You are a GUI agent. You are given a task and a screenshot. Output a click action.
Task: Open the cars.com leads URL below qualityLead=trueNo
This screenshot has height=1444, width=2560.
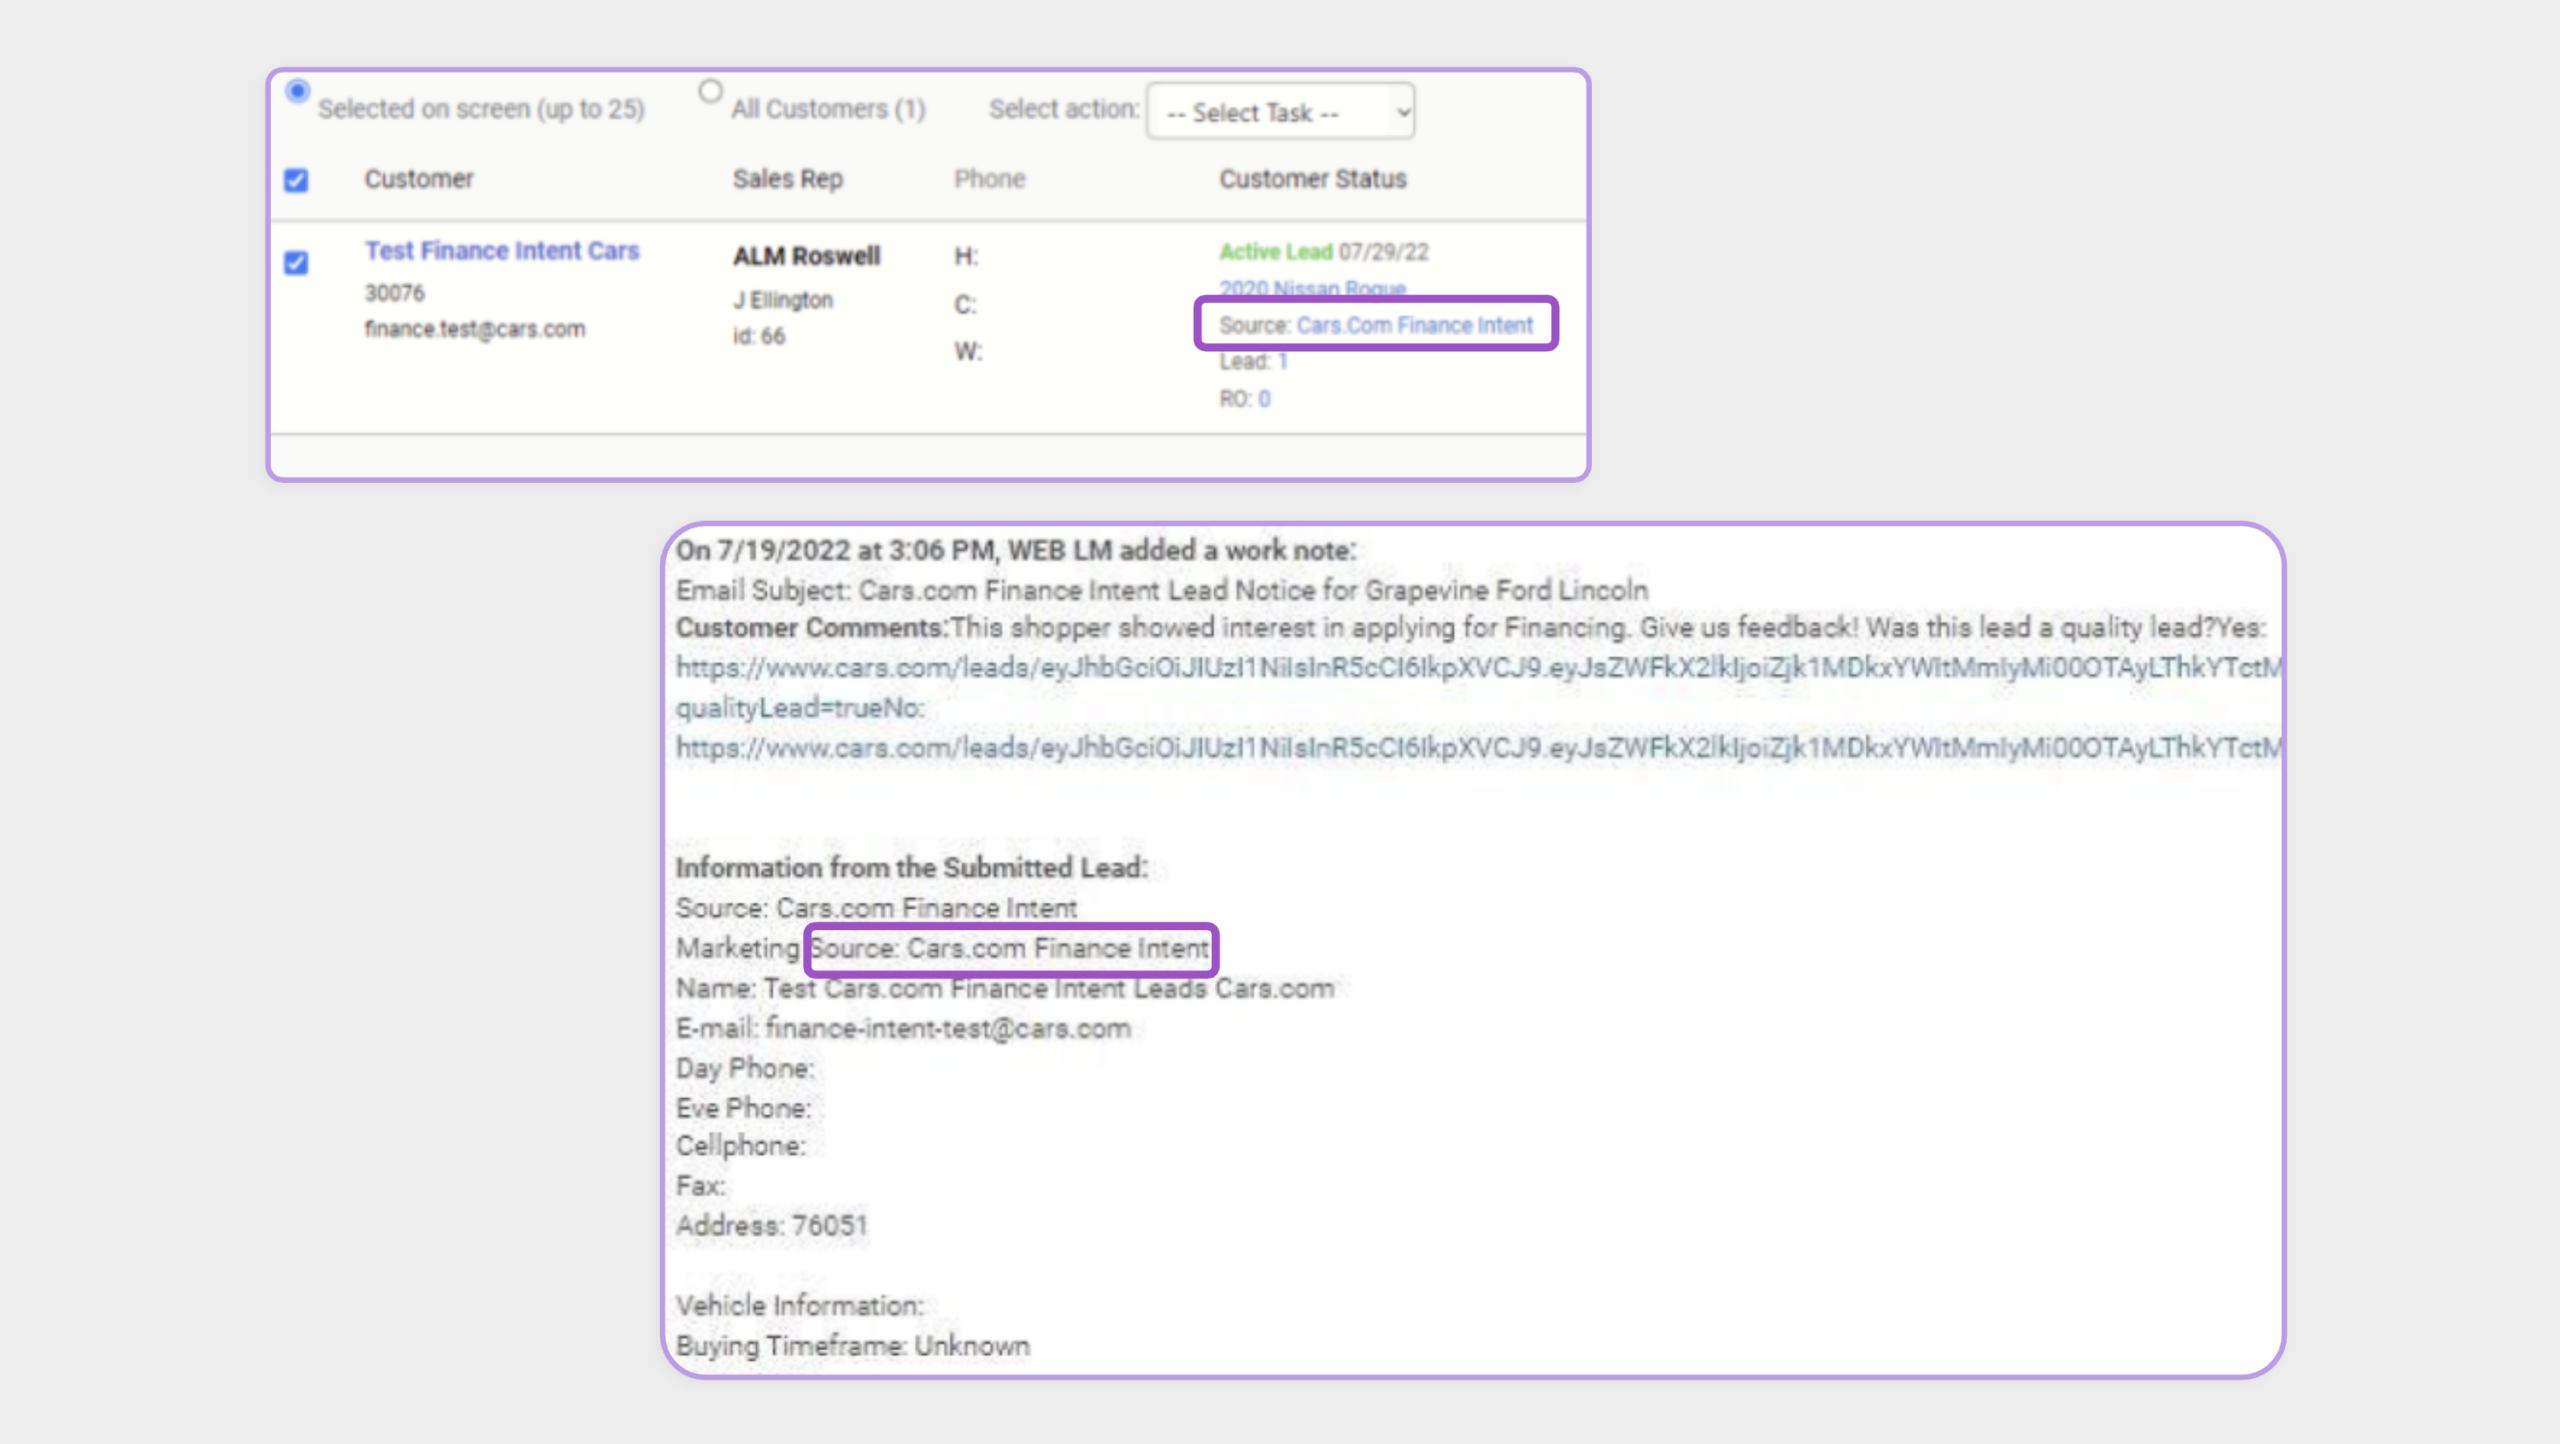(x=1478, y=747)
